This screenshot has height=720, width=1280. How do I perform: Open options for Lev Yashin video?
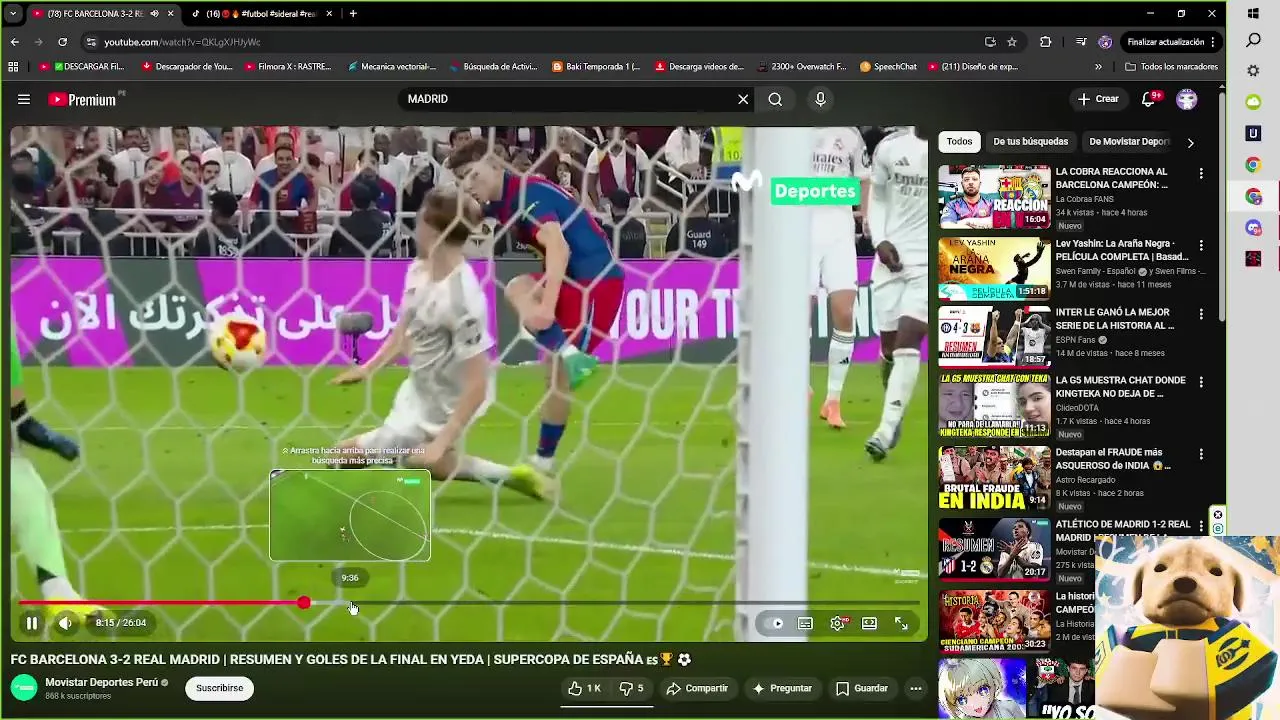1201,245
